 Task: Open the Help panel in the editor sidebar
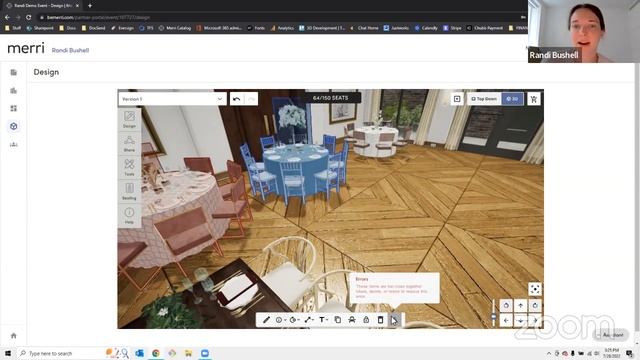129,216
